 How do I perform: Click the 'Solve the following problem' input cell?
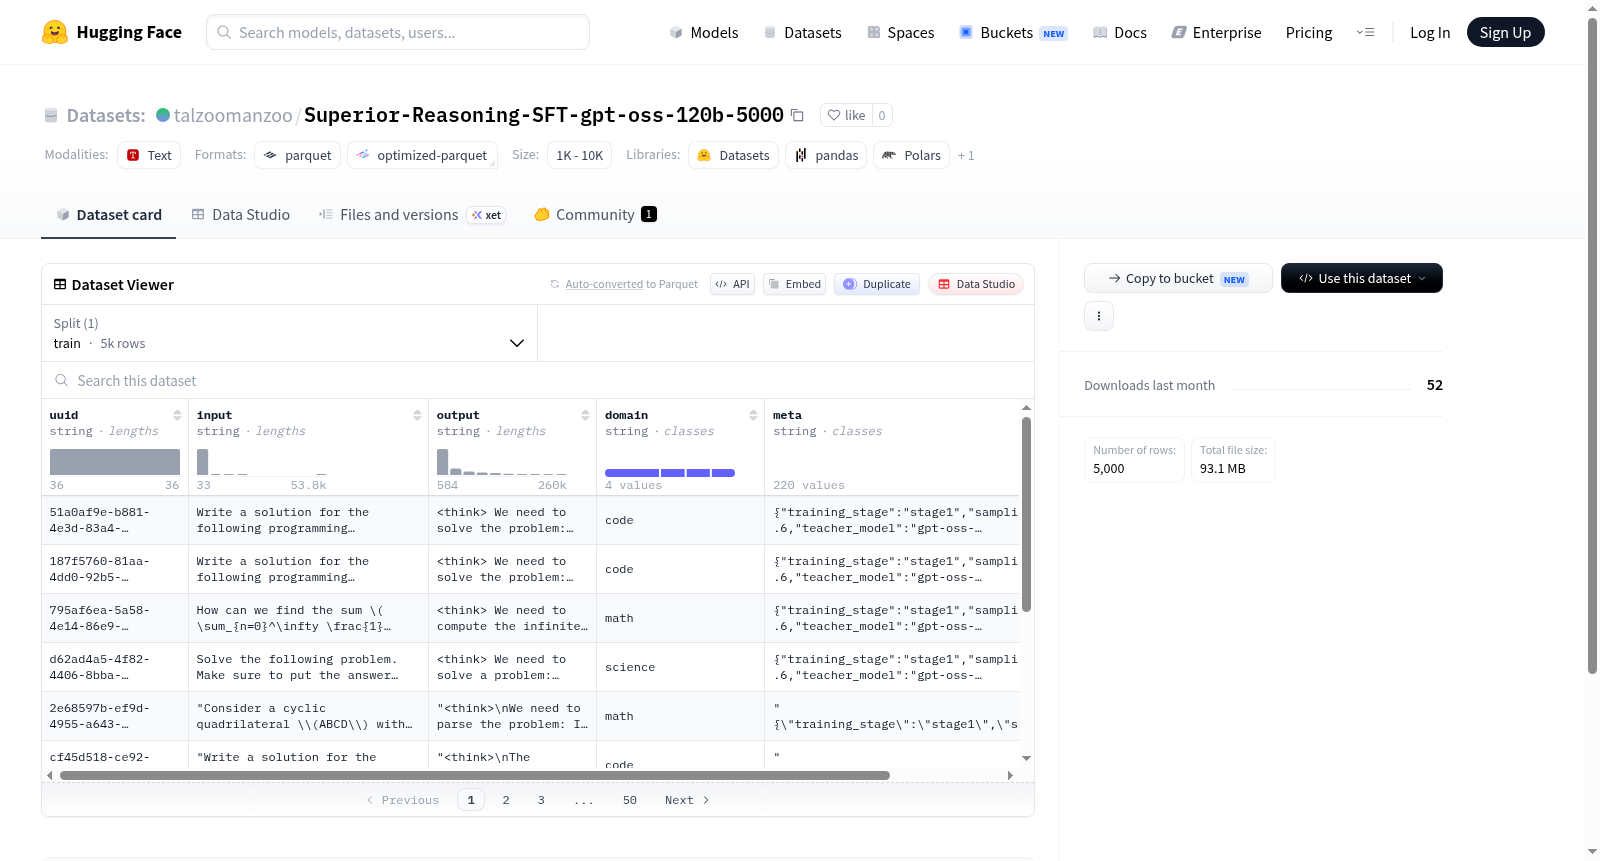pyautogui.click(x=308, y=667)
